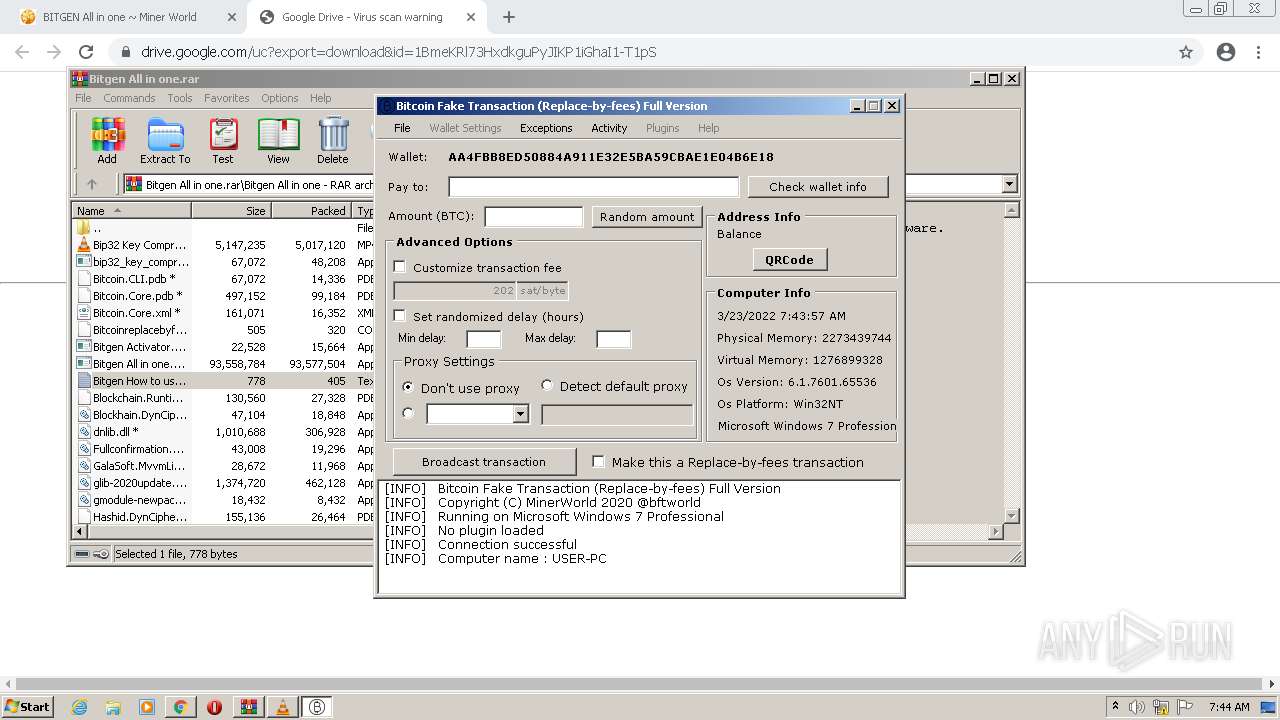
Task: Click the Max delay input field
Action: (613, 339)
